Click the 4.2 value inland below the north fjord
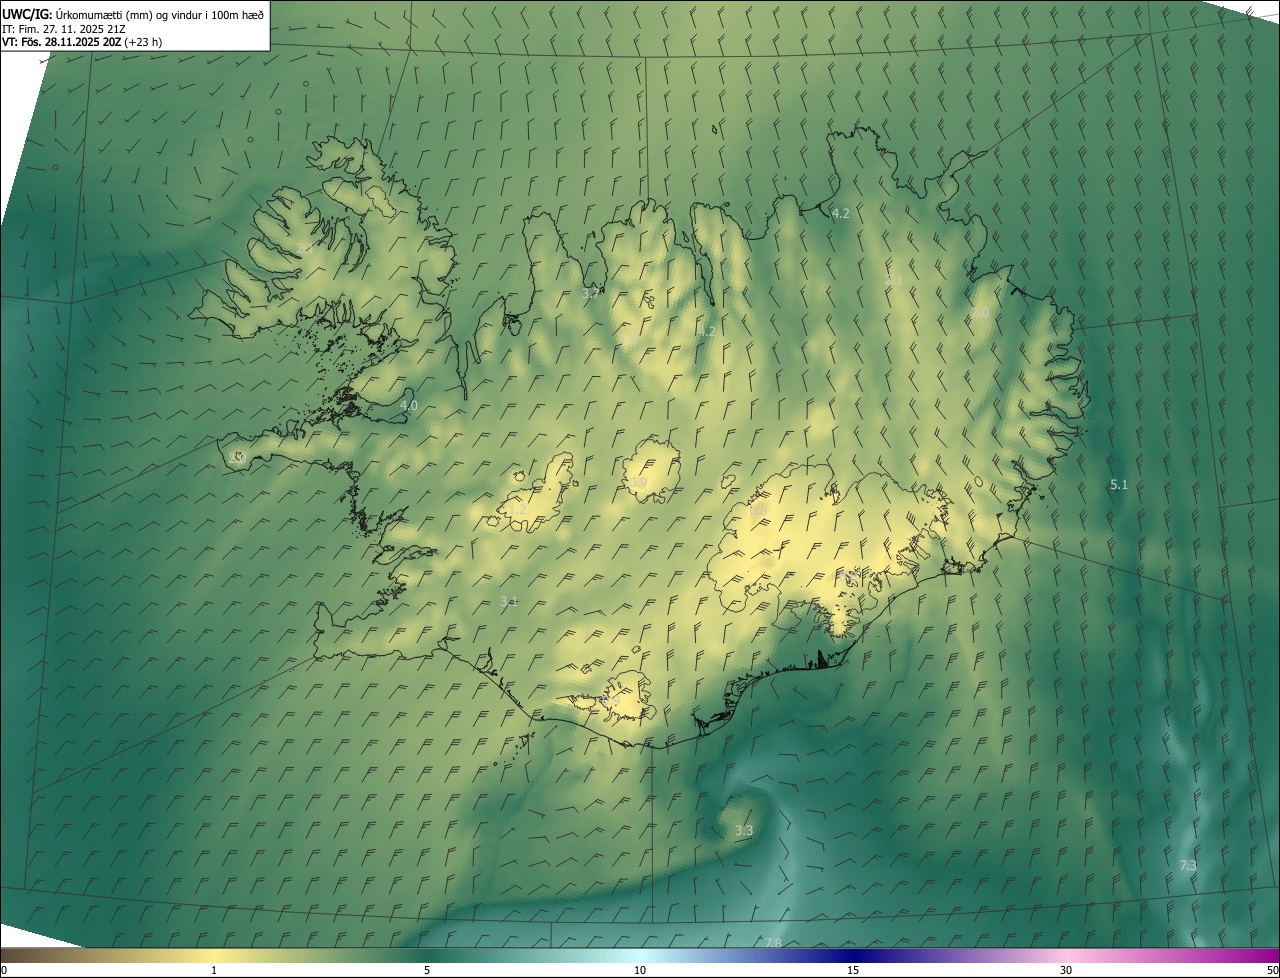This screenshot has height=978, width=1280. [x=707, y=331]
